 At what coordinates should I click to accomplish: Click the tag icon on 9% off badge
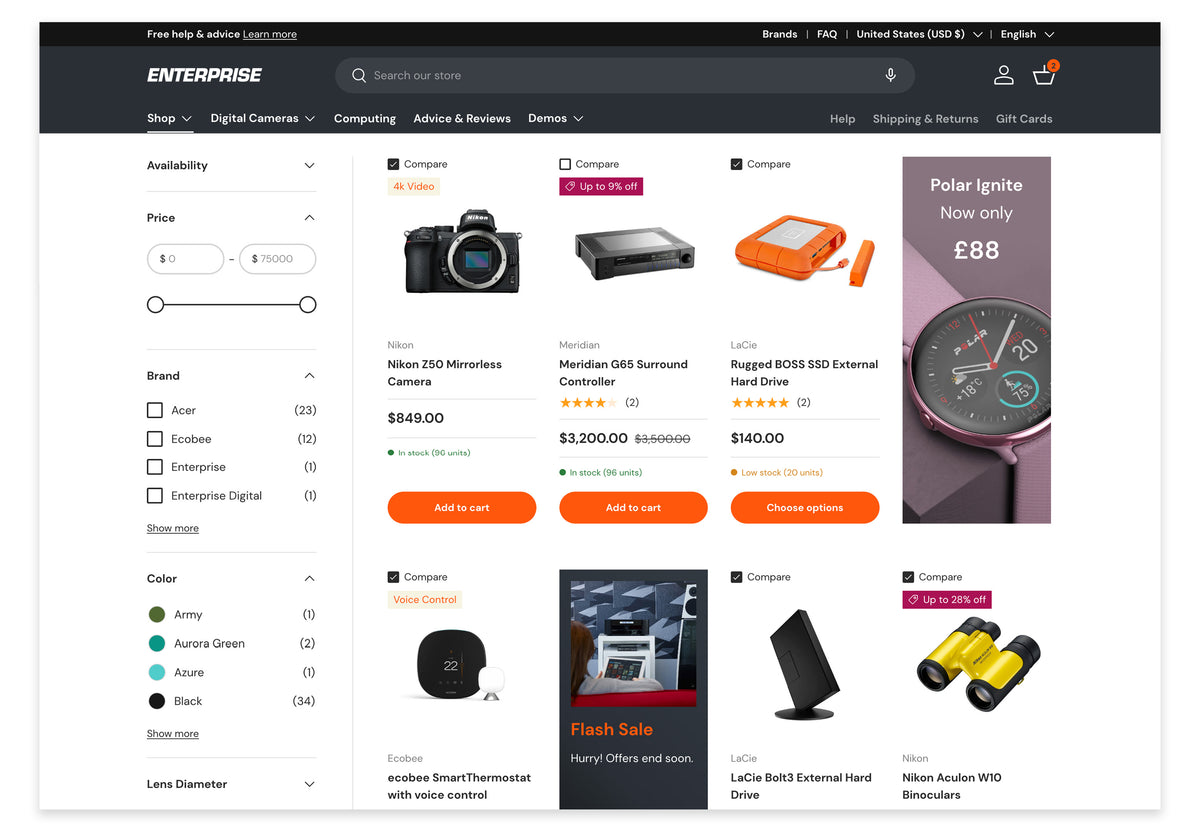coord(570,186)
